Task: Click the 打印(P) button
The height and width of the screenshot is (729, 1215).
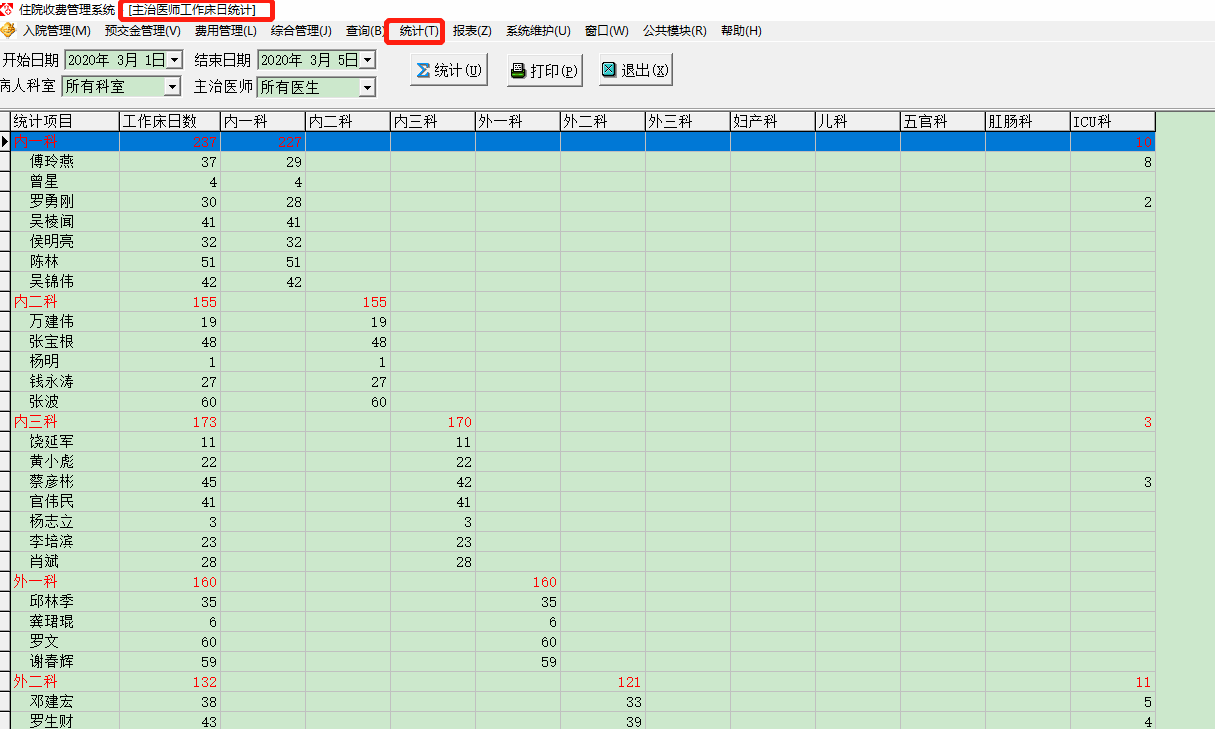Action: coord(544,71)
